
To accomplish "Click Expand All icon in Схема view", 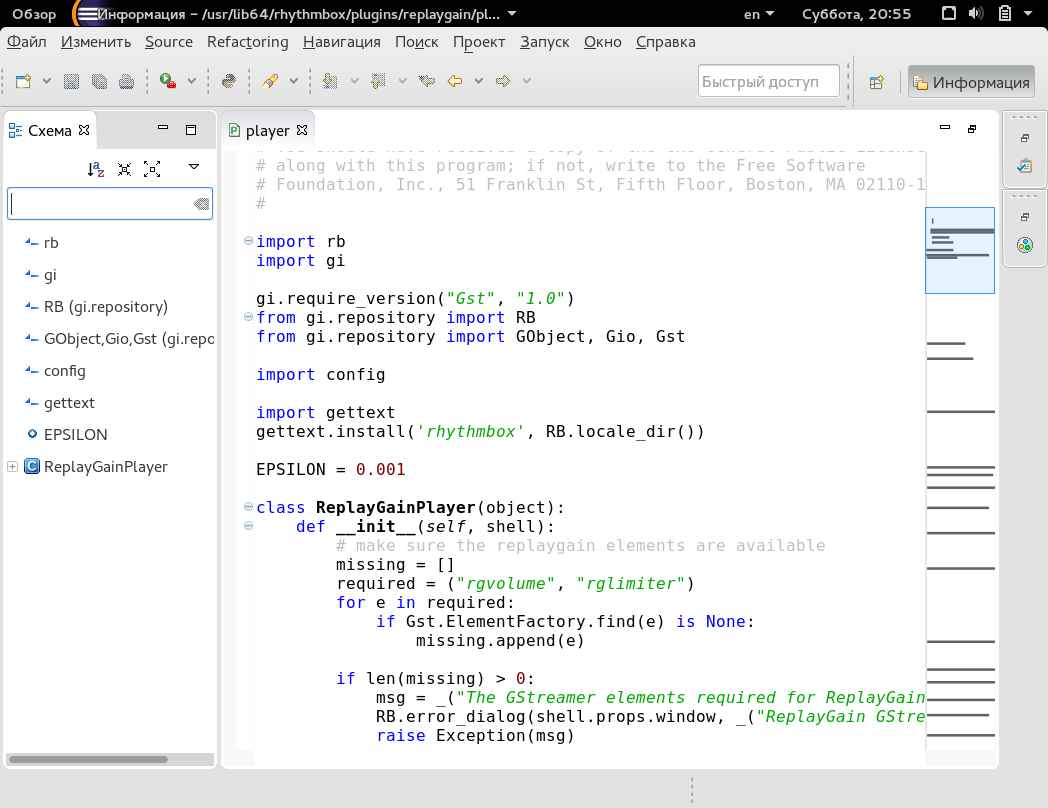I will 152,169.
